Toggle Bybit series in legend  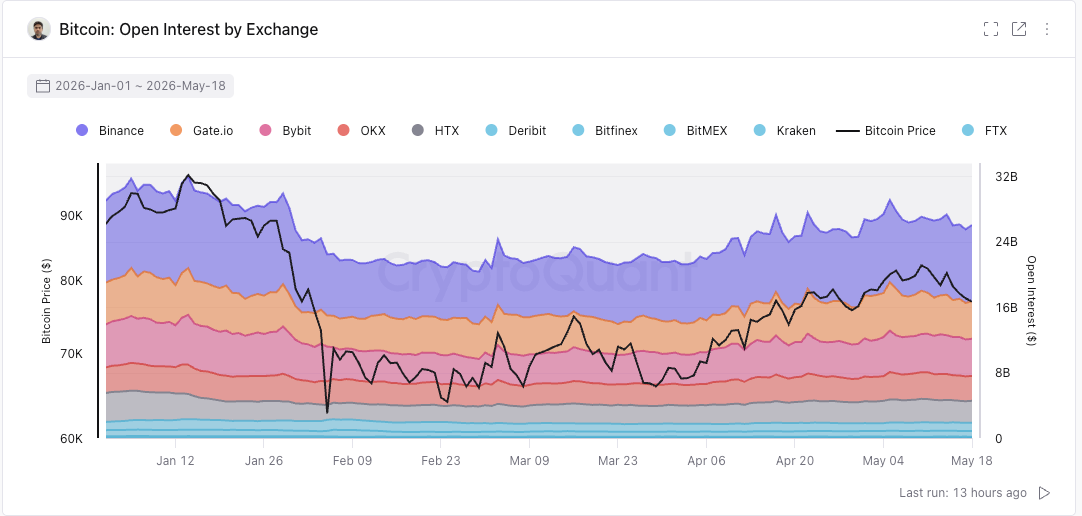pyautogui.click(x=285, y=130)
